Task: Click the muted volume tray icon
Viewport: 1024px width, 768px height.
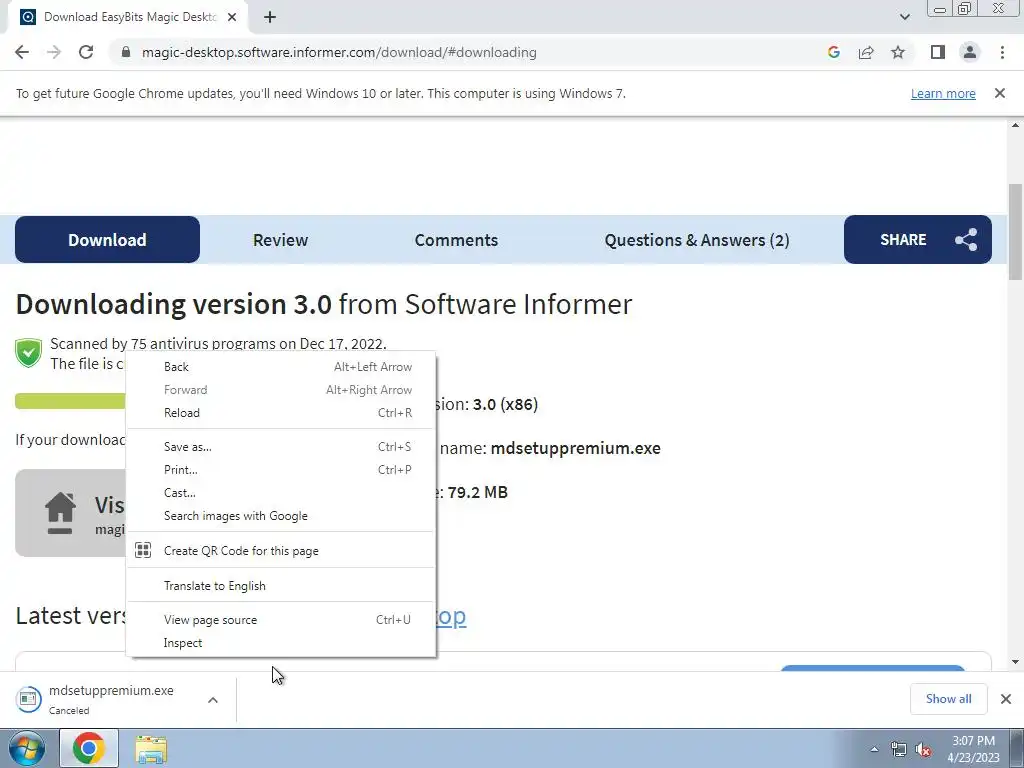Action: tap(923, 749)
